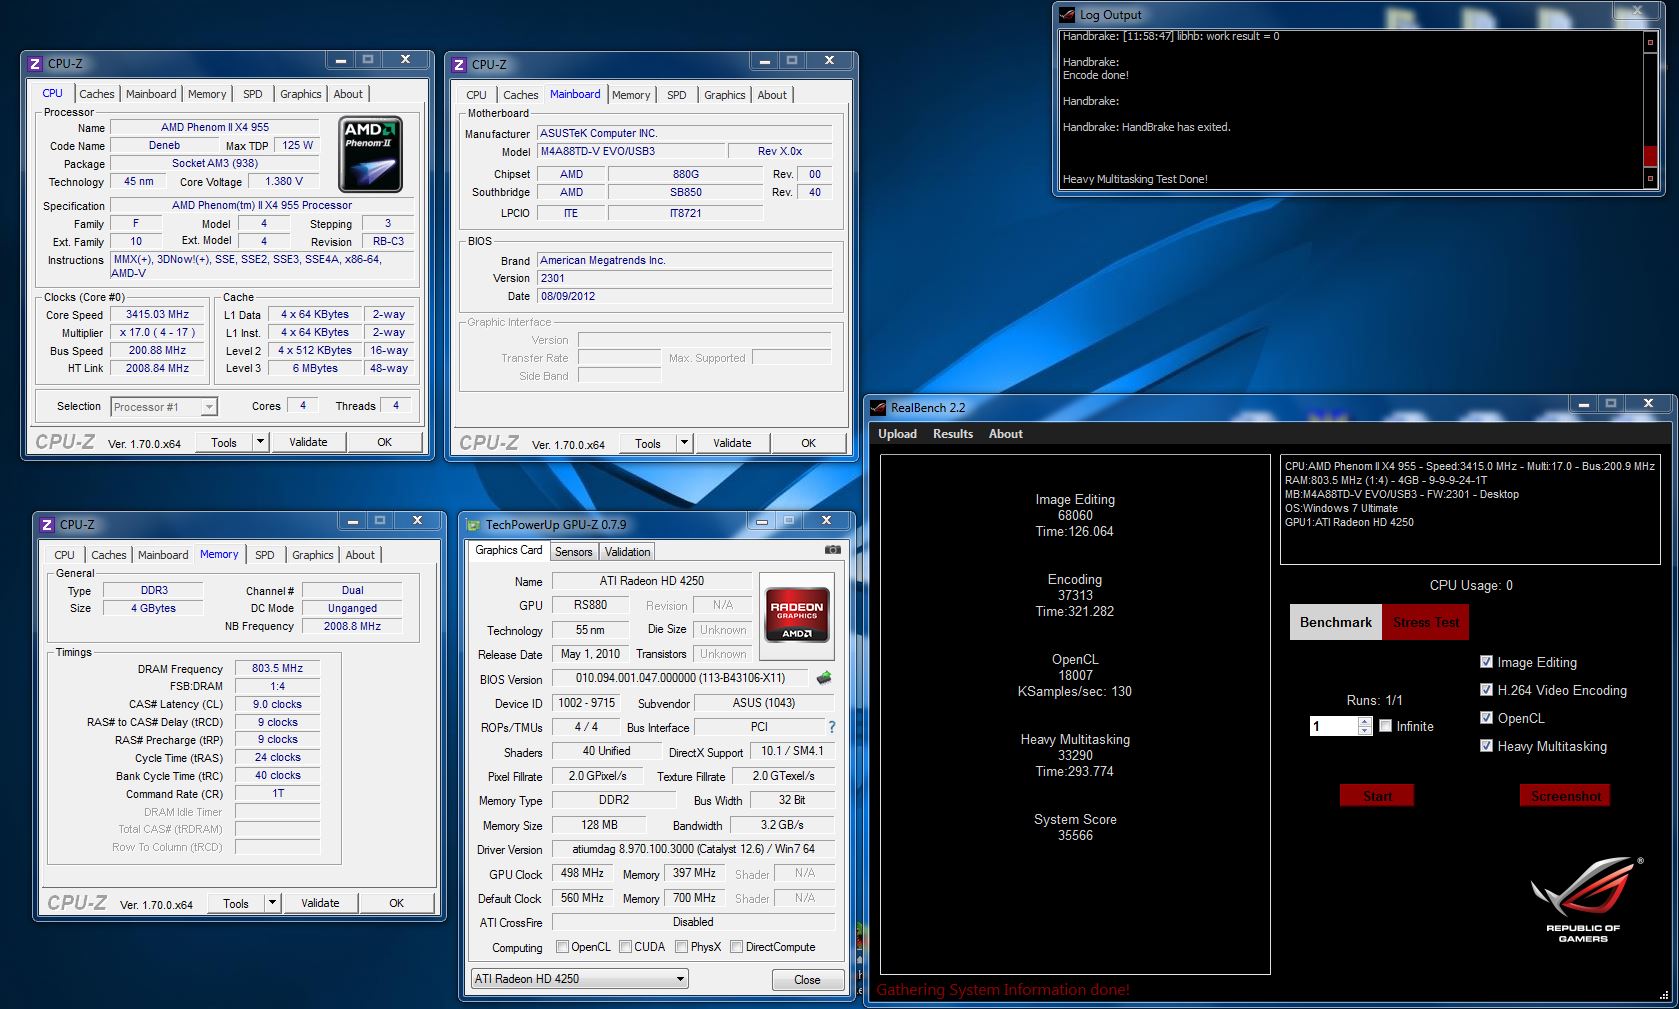Tick the DirectCompute checkbox in GPU-Z
The width and height of the screenshot is (1679, 1009).
(736, 947)
